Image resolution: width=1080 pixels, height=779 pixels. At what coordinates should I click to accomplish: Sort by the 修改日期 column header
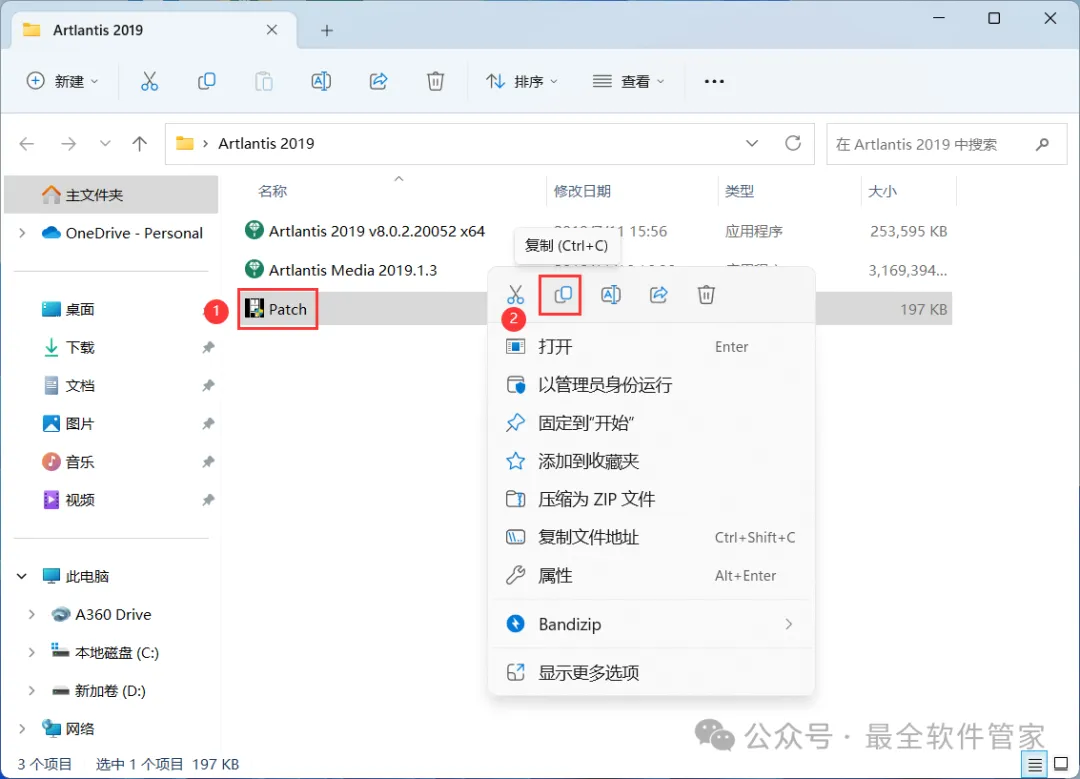(x=582, y=191)
